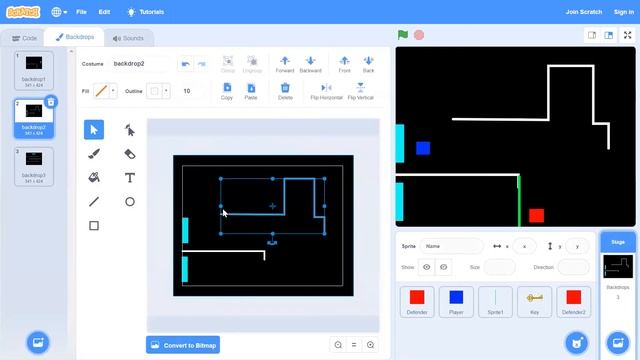This screenshot has width=640, height=360.
Task: Click the Group icon
Action: click(x=228, y=64)
